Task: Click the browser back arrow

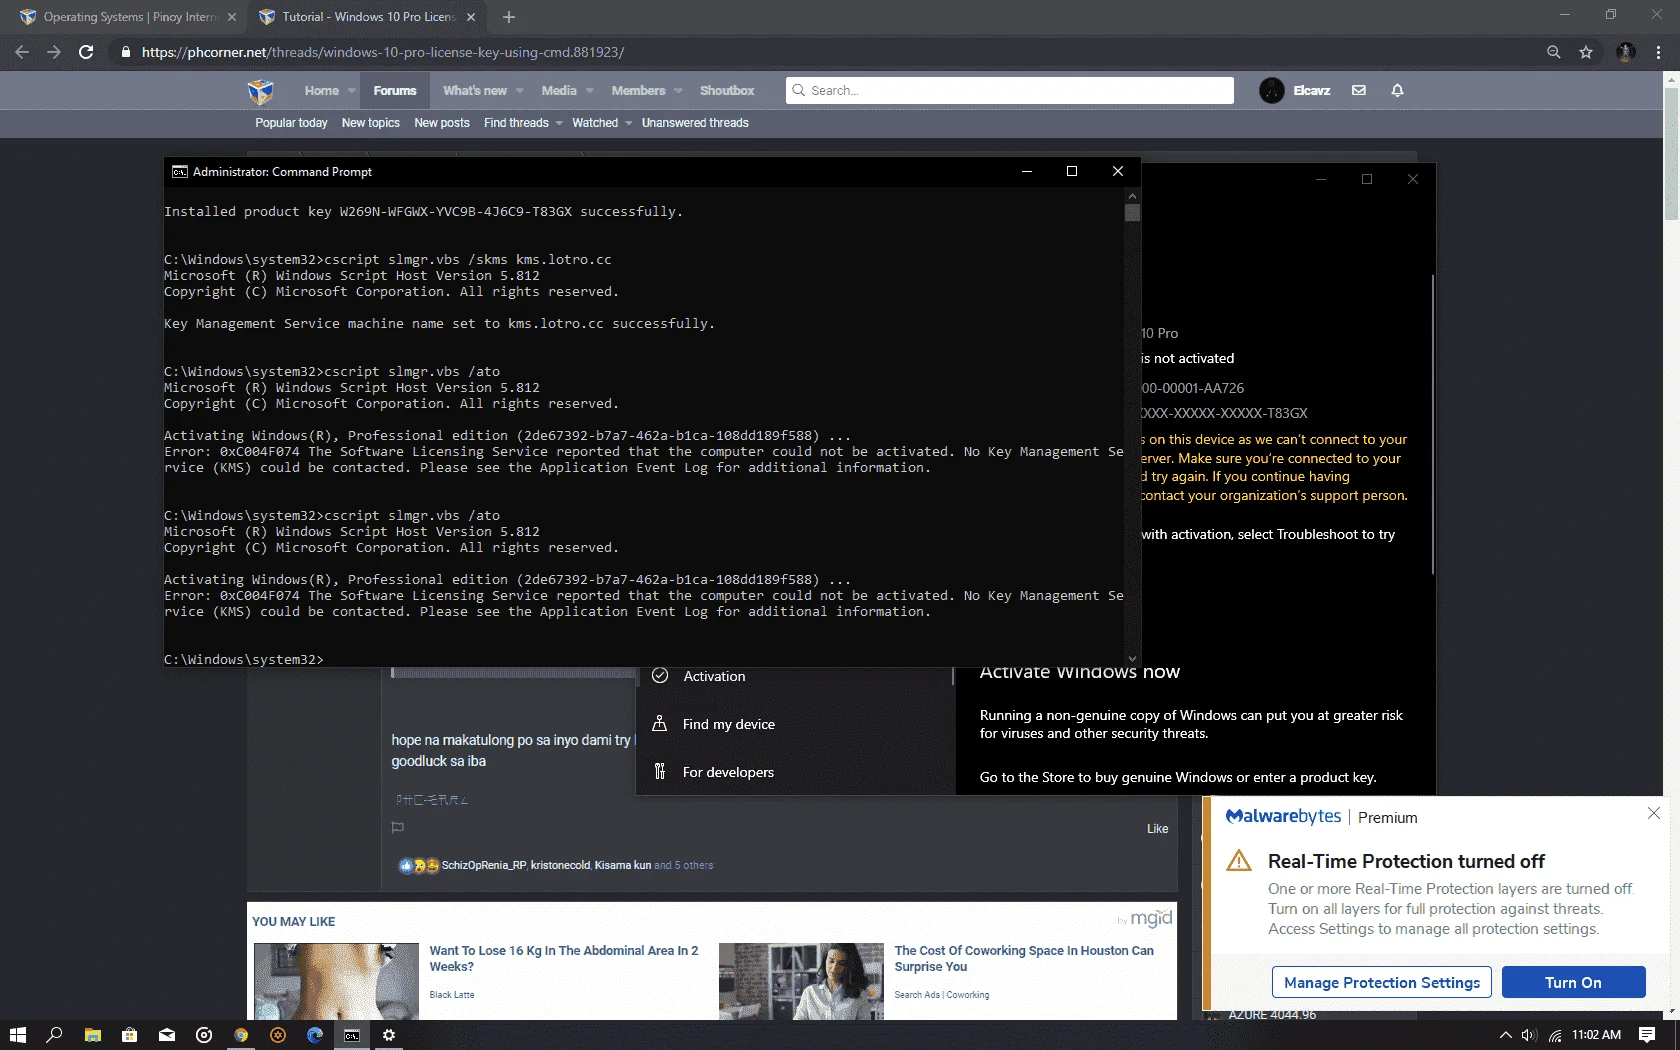Action: click(x=22, y=52)
